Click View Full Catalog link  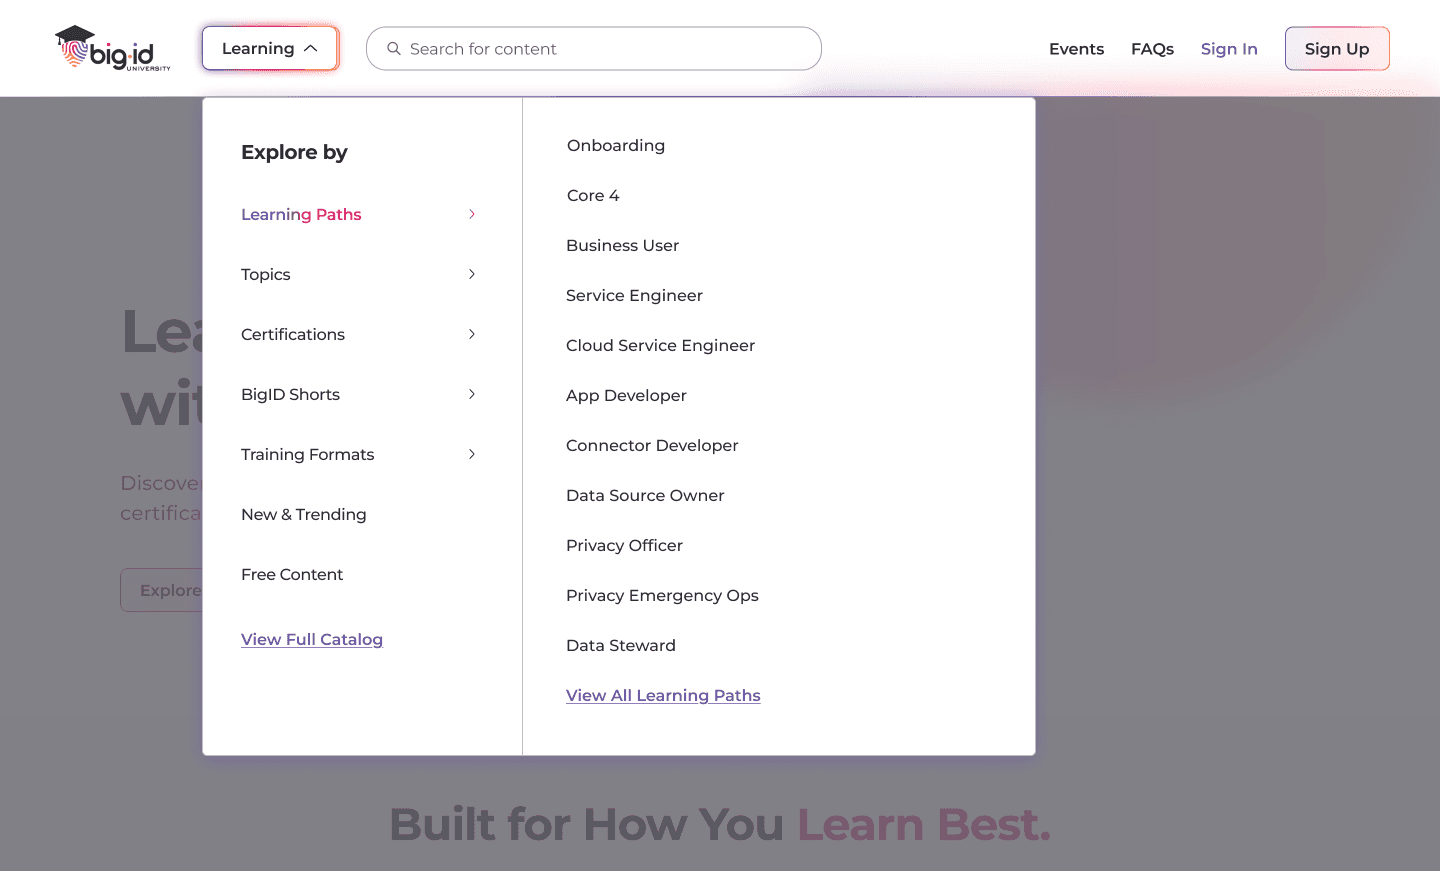pyautogui.click(x=312, y=639)
